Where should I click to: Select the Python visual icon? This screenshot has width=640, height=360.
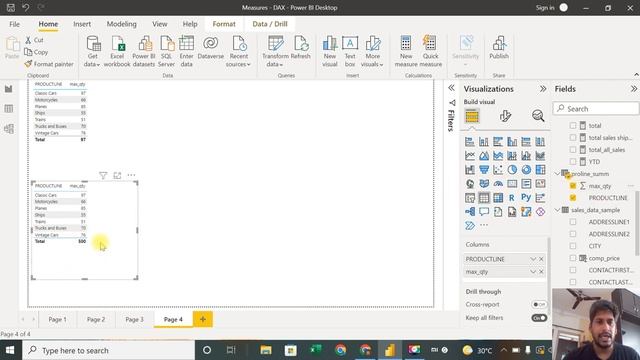[x=526, y=198]
